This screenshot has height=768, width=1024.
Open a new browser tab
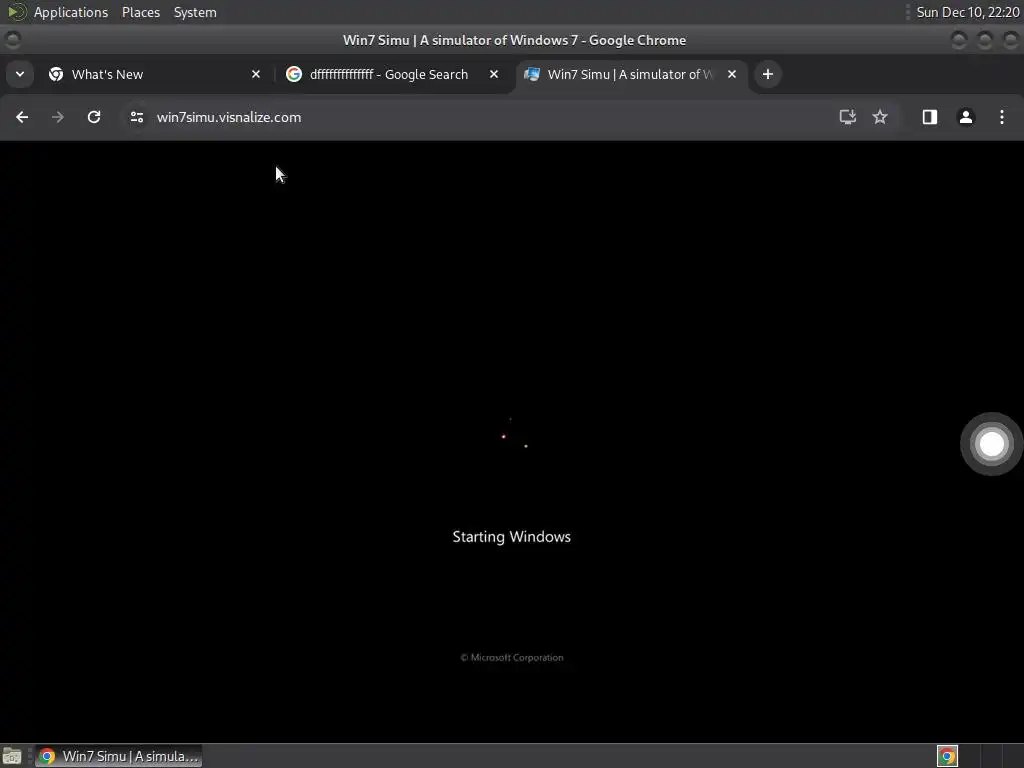click(x=767, y=74)
